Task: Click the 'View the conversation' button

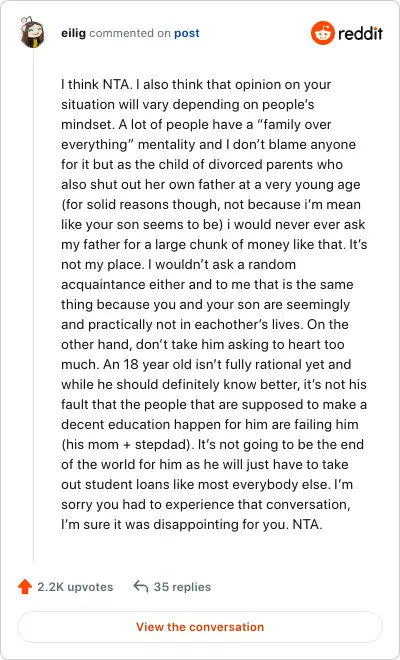Action: (200, 627)
